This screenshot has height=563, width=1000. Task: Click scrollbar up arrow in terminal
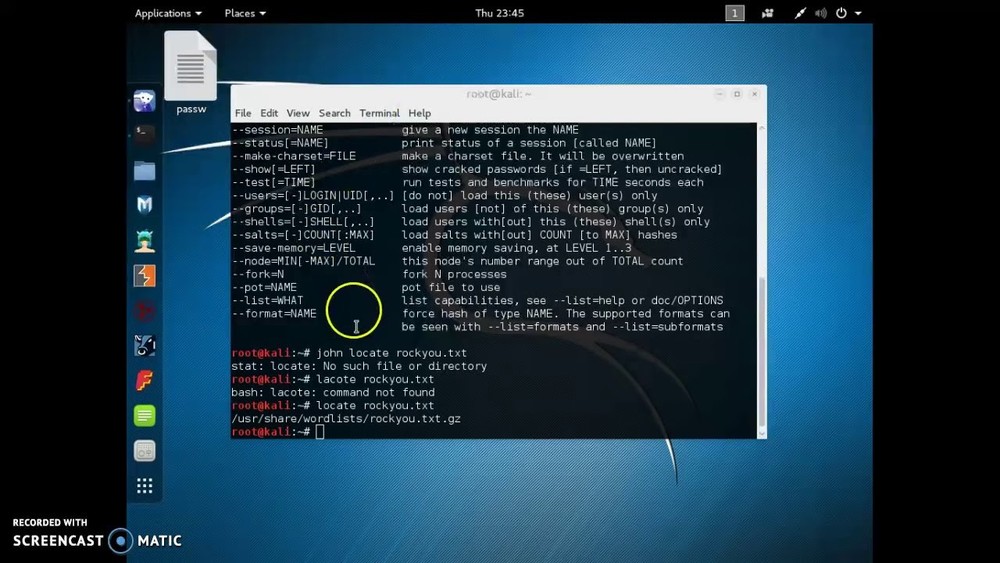point(761,128)
